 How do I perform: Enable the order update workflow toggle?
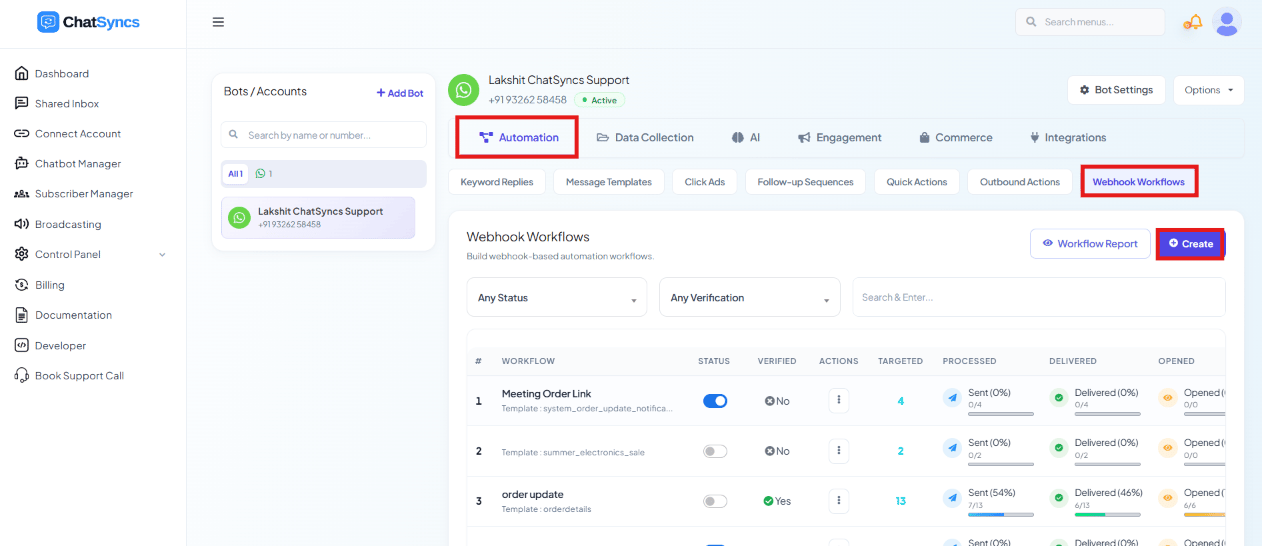pos(715,501)
